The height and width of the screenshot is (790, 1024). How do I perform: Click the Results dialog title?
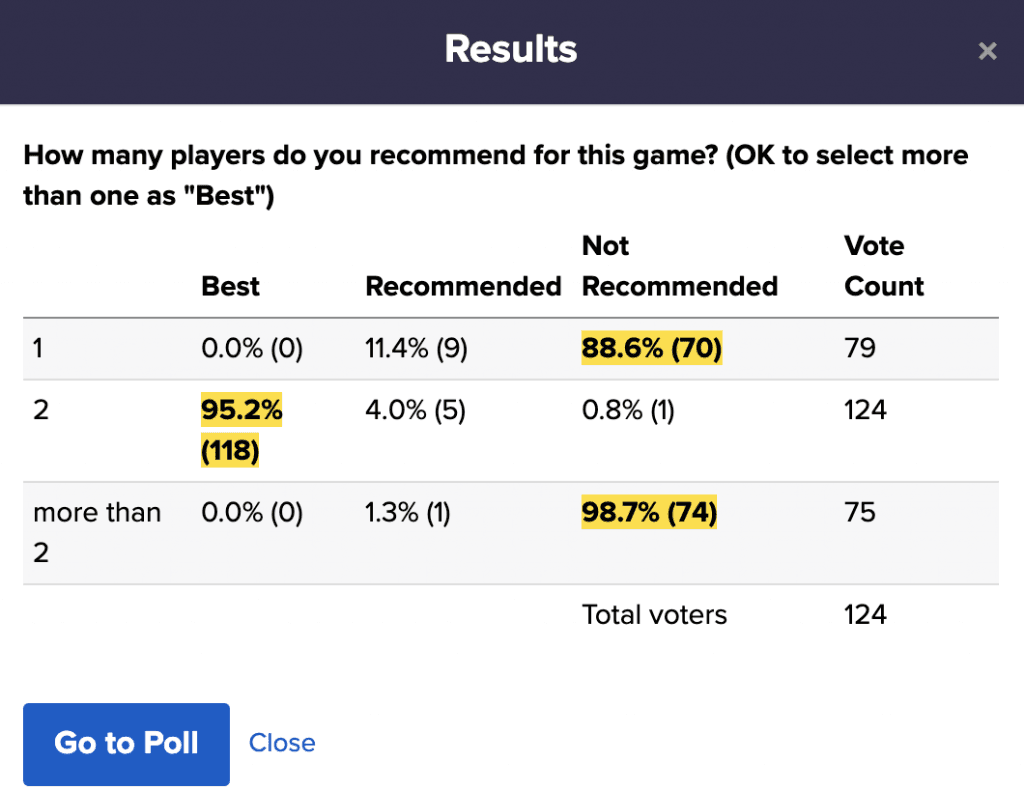(x=511, y=49)
